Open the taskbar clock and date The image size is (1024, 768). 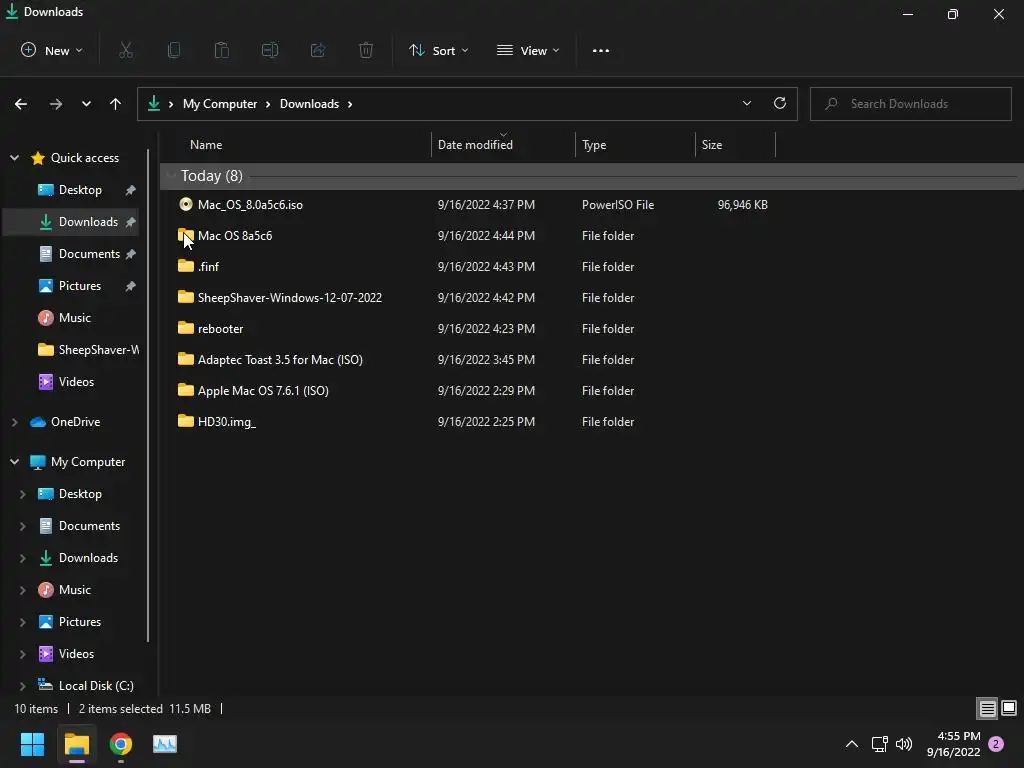(x=954, y=744)
